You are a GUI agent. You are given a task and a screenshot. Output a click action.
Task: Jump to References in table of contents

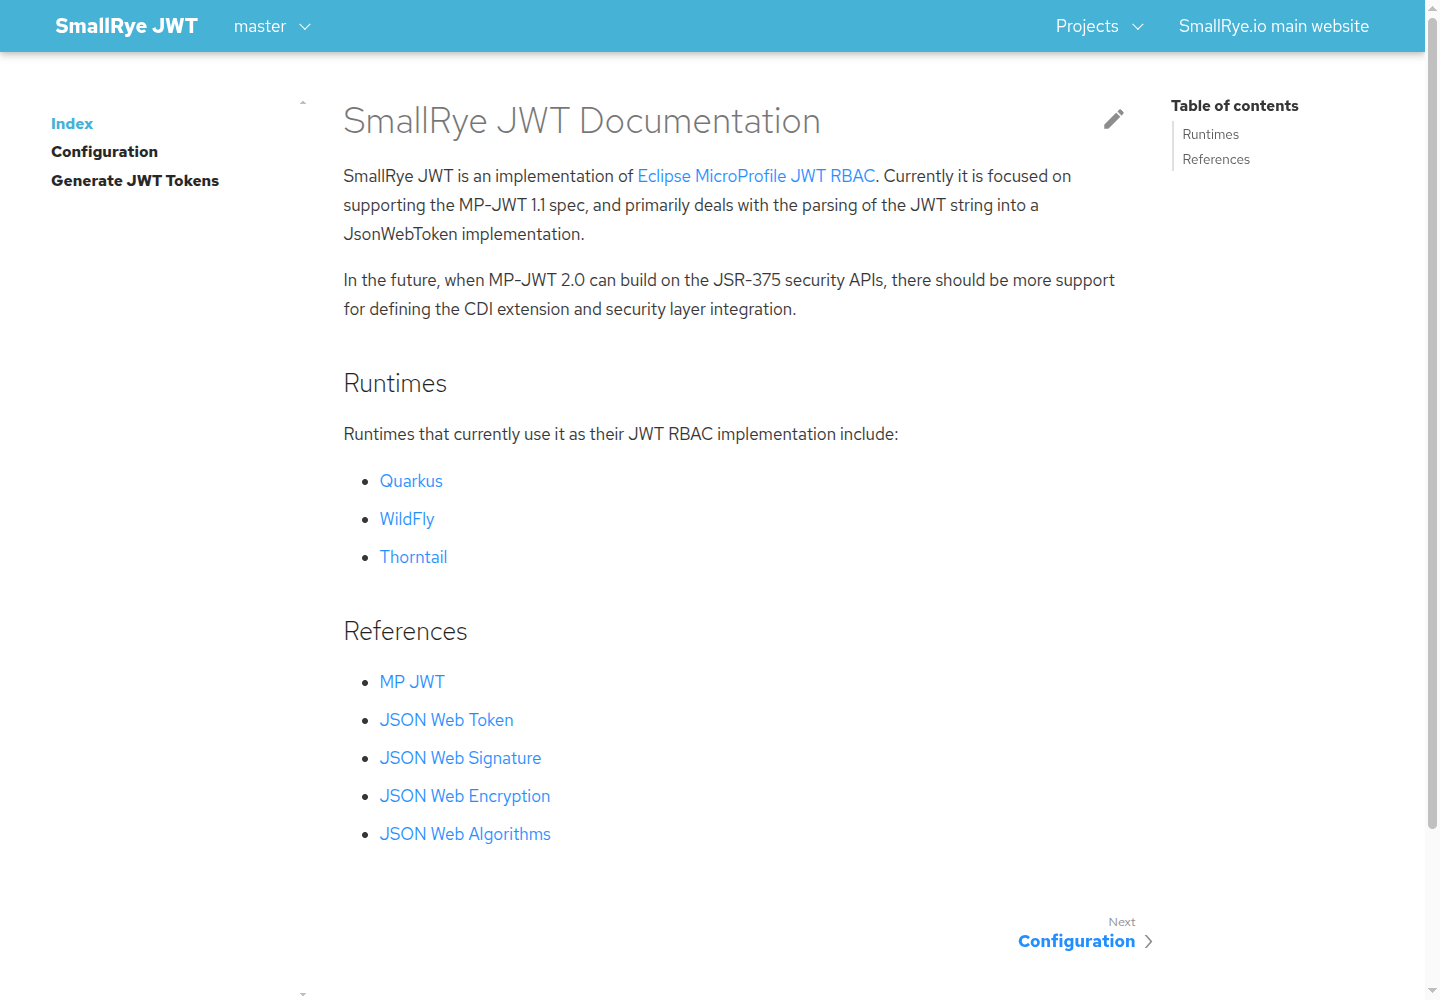click(1216, 159)
